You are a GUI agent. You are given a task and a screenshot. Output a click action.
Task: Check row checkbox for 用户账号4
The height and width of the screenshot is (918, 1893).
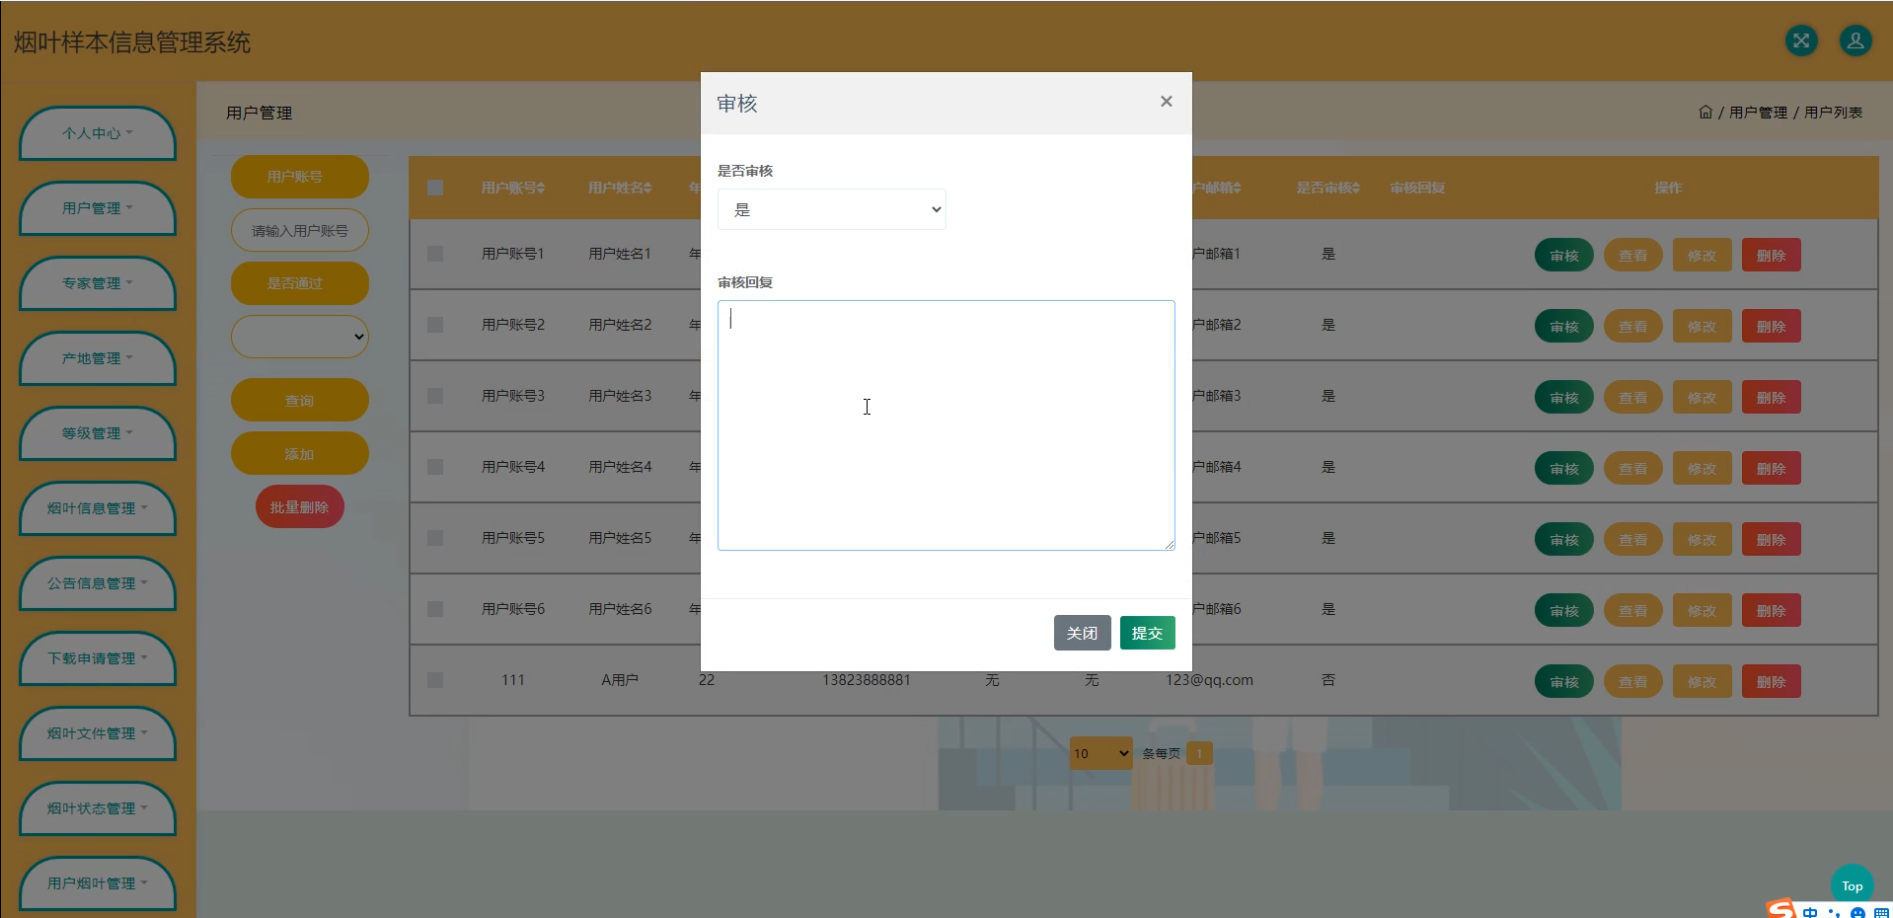[435, 467]
